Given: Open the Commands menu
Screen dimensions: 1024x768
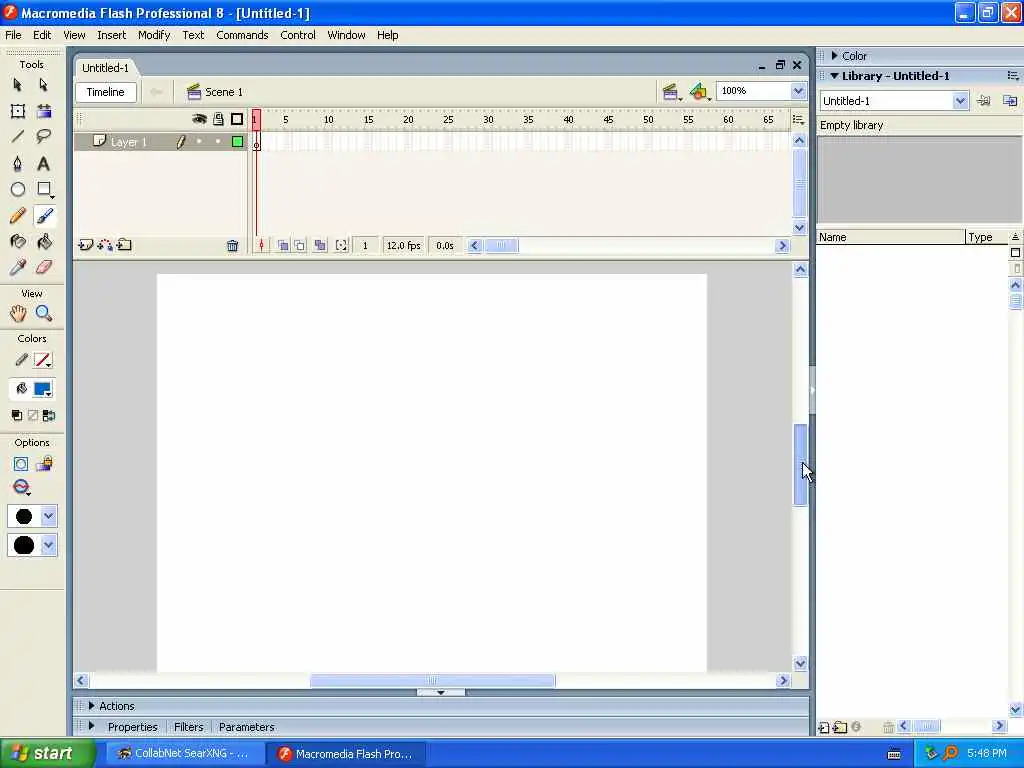Looking at the screenshot, I should (242, 35).
